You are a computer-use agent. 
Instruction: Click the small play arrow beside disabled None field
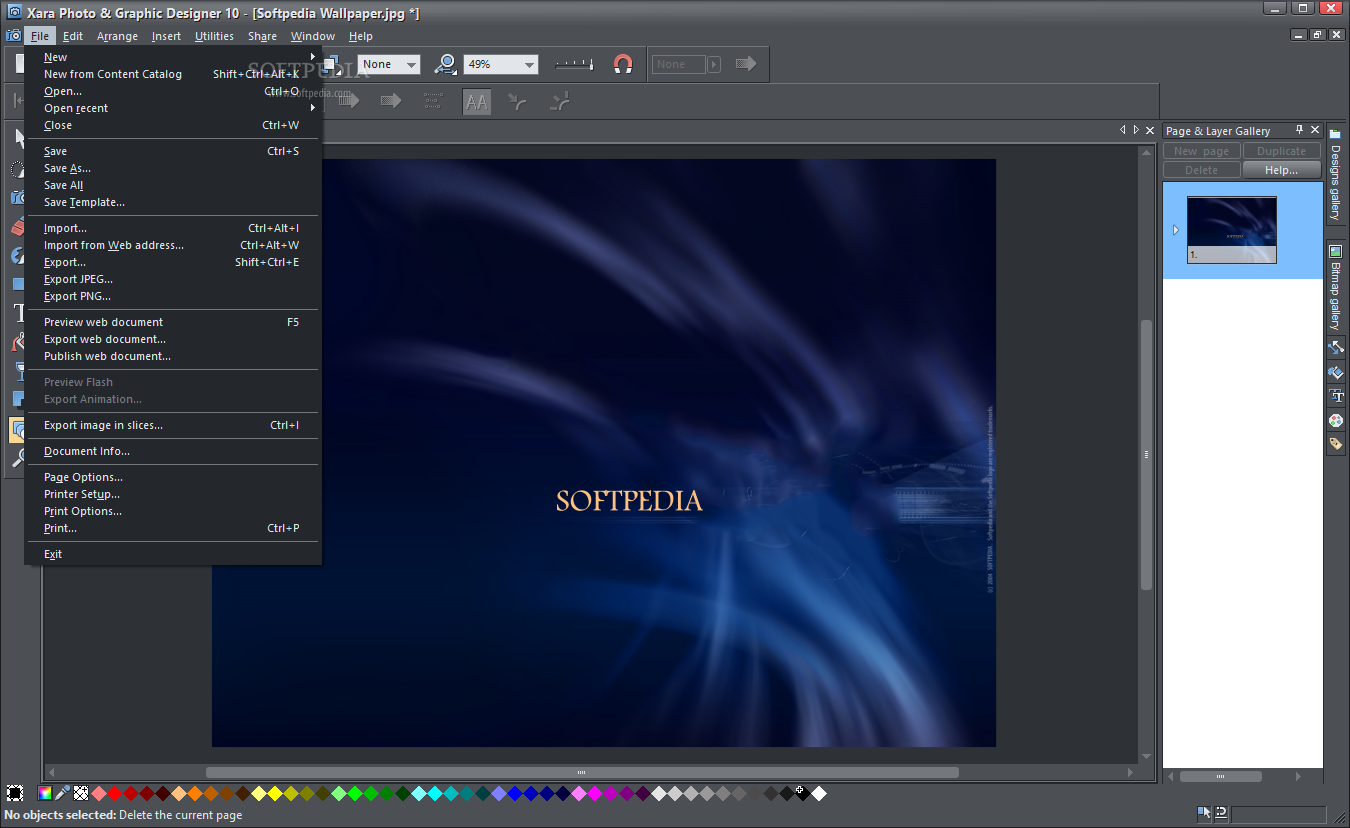point(714,64)
